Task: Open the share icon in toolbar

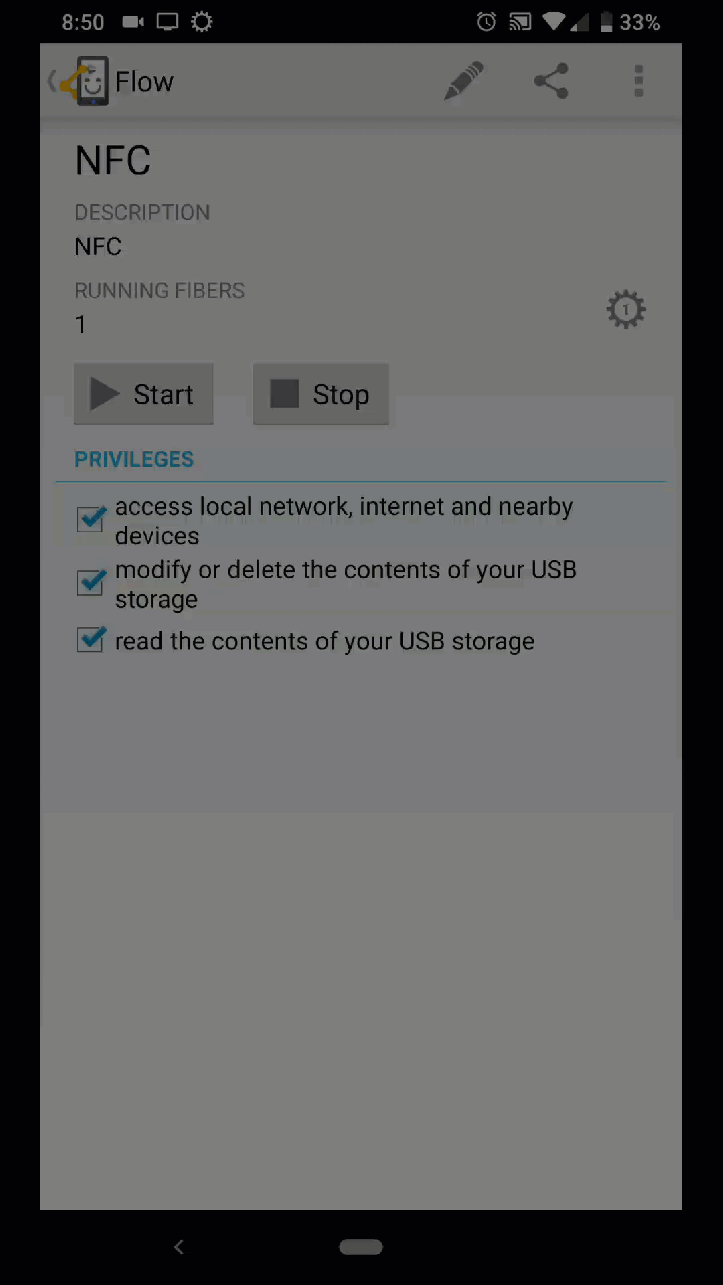Action: click(551, 81)
